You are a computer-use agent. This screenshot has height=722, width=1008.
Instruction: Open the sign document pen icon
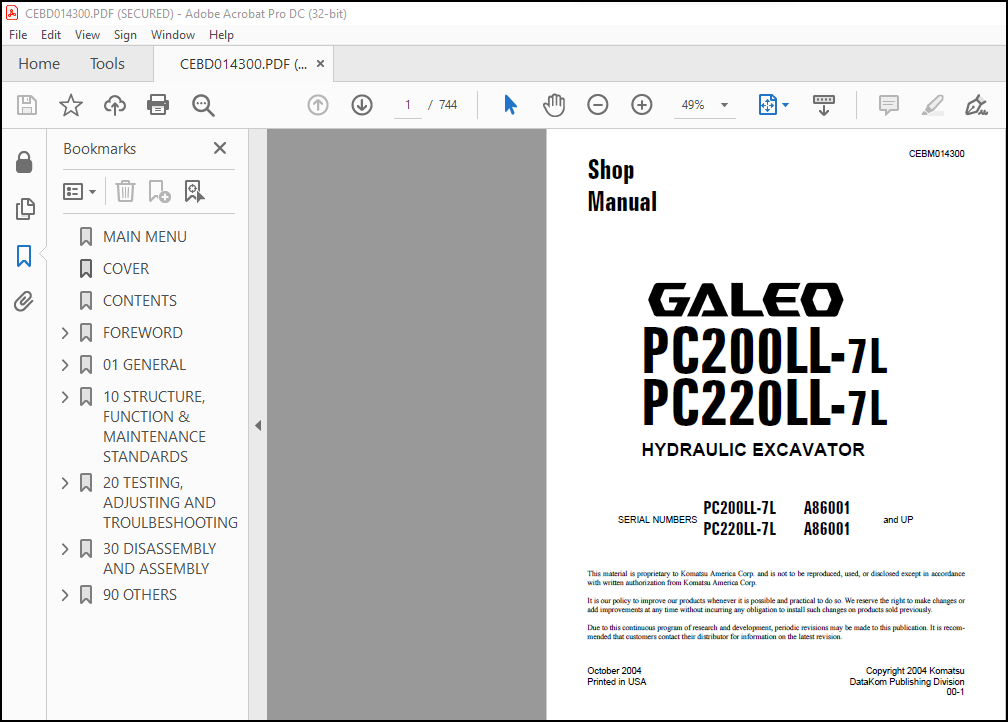[x=976, y=105]
